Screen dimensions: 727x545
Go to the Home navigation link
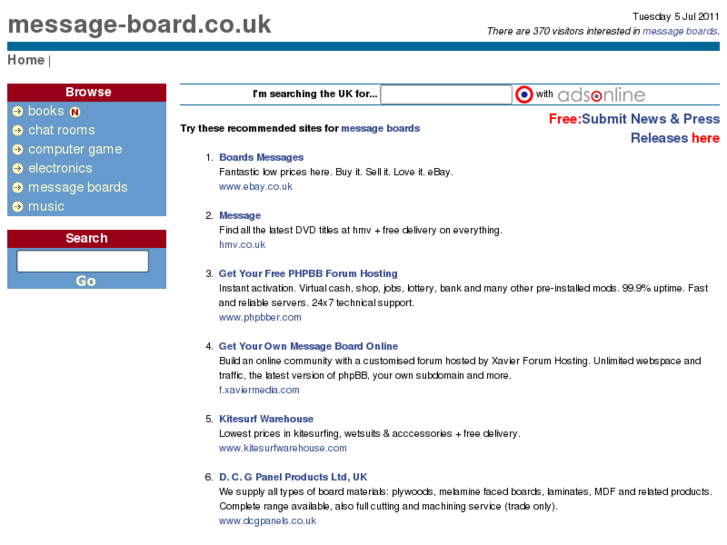click(x=26, y=60)
